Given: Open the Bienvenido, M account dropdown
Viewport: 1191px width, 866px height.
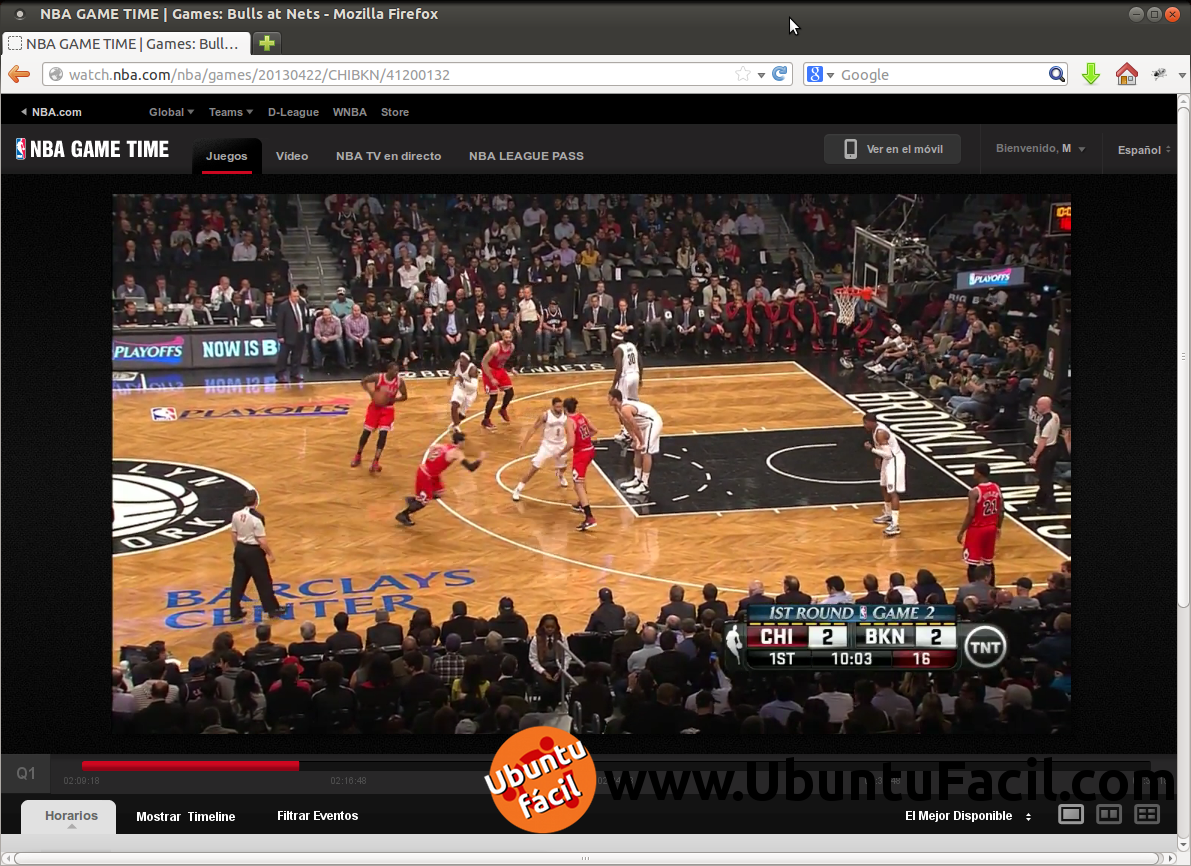Looking at the screenshot, I should tap(1040, 149).
